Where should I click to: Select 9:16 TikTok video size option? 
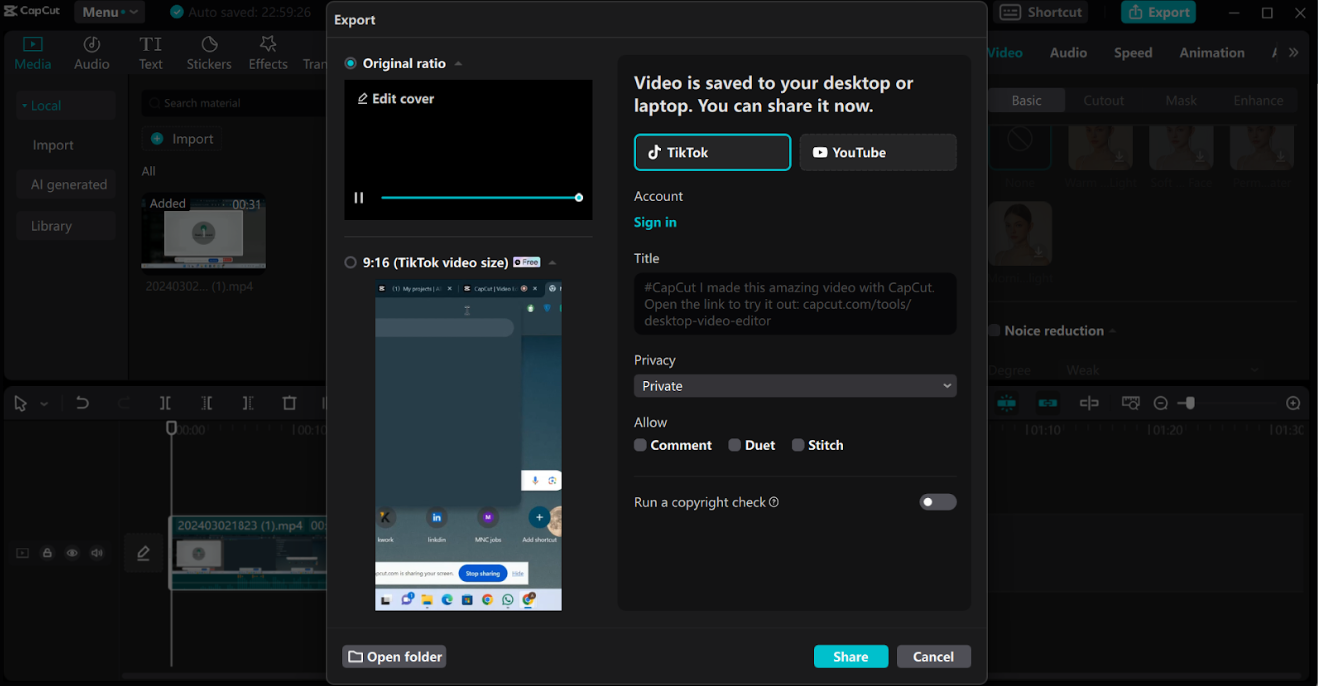pyautogui.click(x=350, y=262)
